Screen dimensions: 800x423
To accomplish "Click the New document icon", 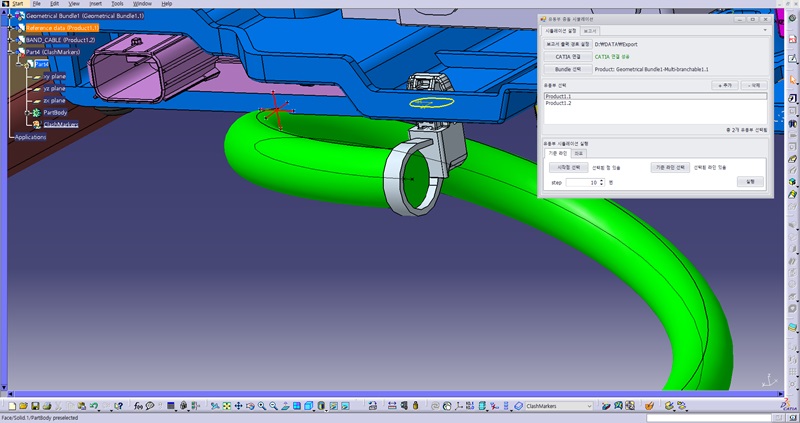I will [x=11, y=406].
